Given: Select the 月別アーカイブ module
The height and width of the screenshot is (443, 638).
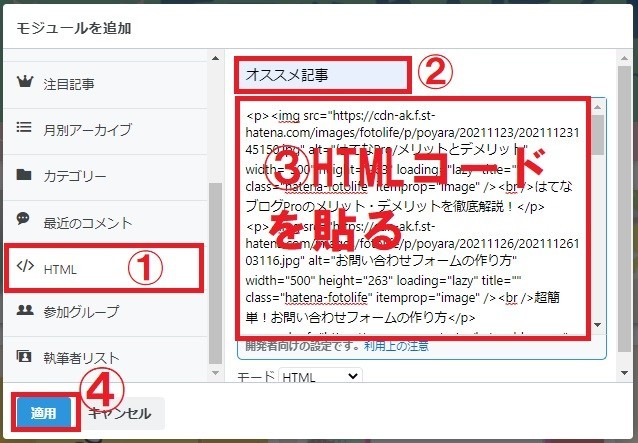Looking at the screenshot, I should click(105, 131).
